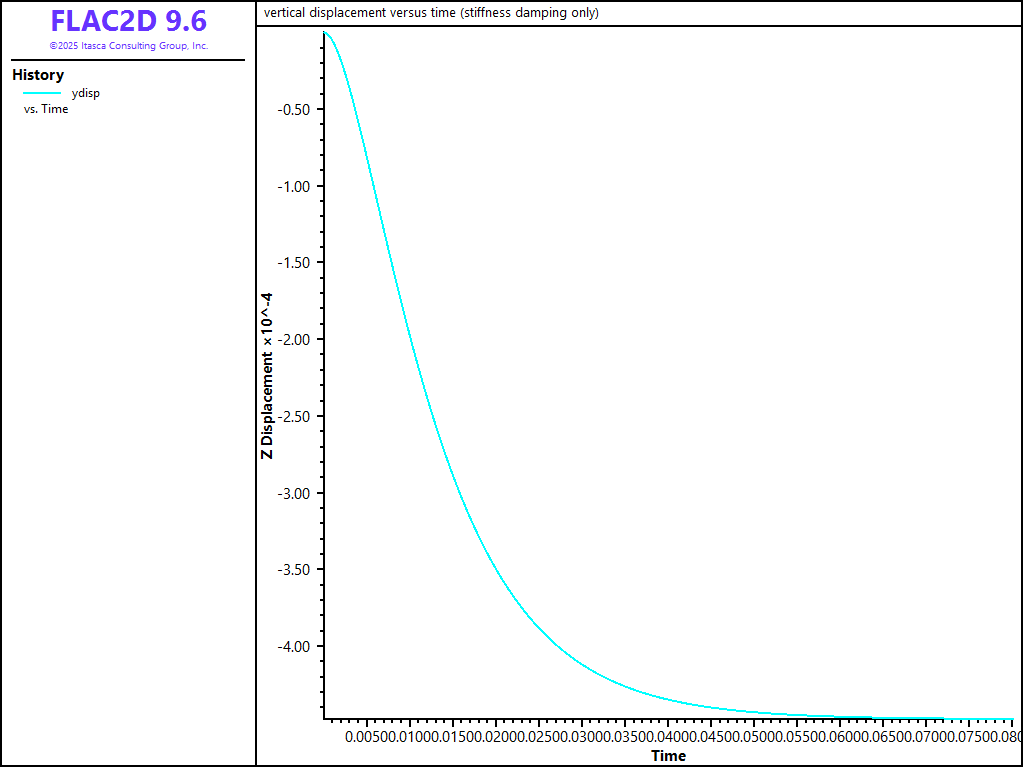Screen dimensions: 1024x768
Task: Click the cyan ydisp legend line swatch
Action: tap(42, 93)
